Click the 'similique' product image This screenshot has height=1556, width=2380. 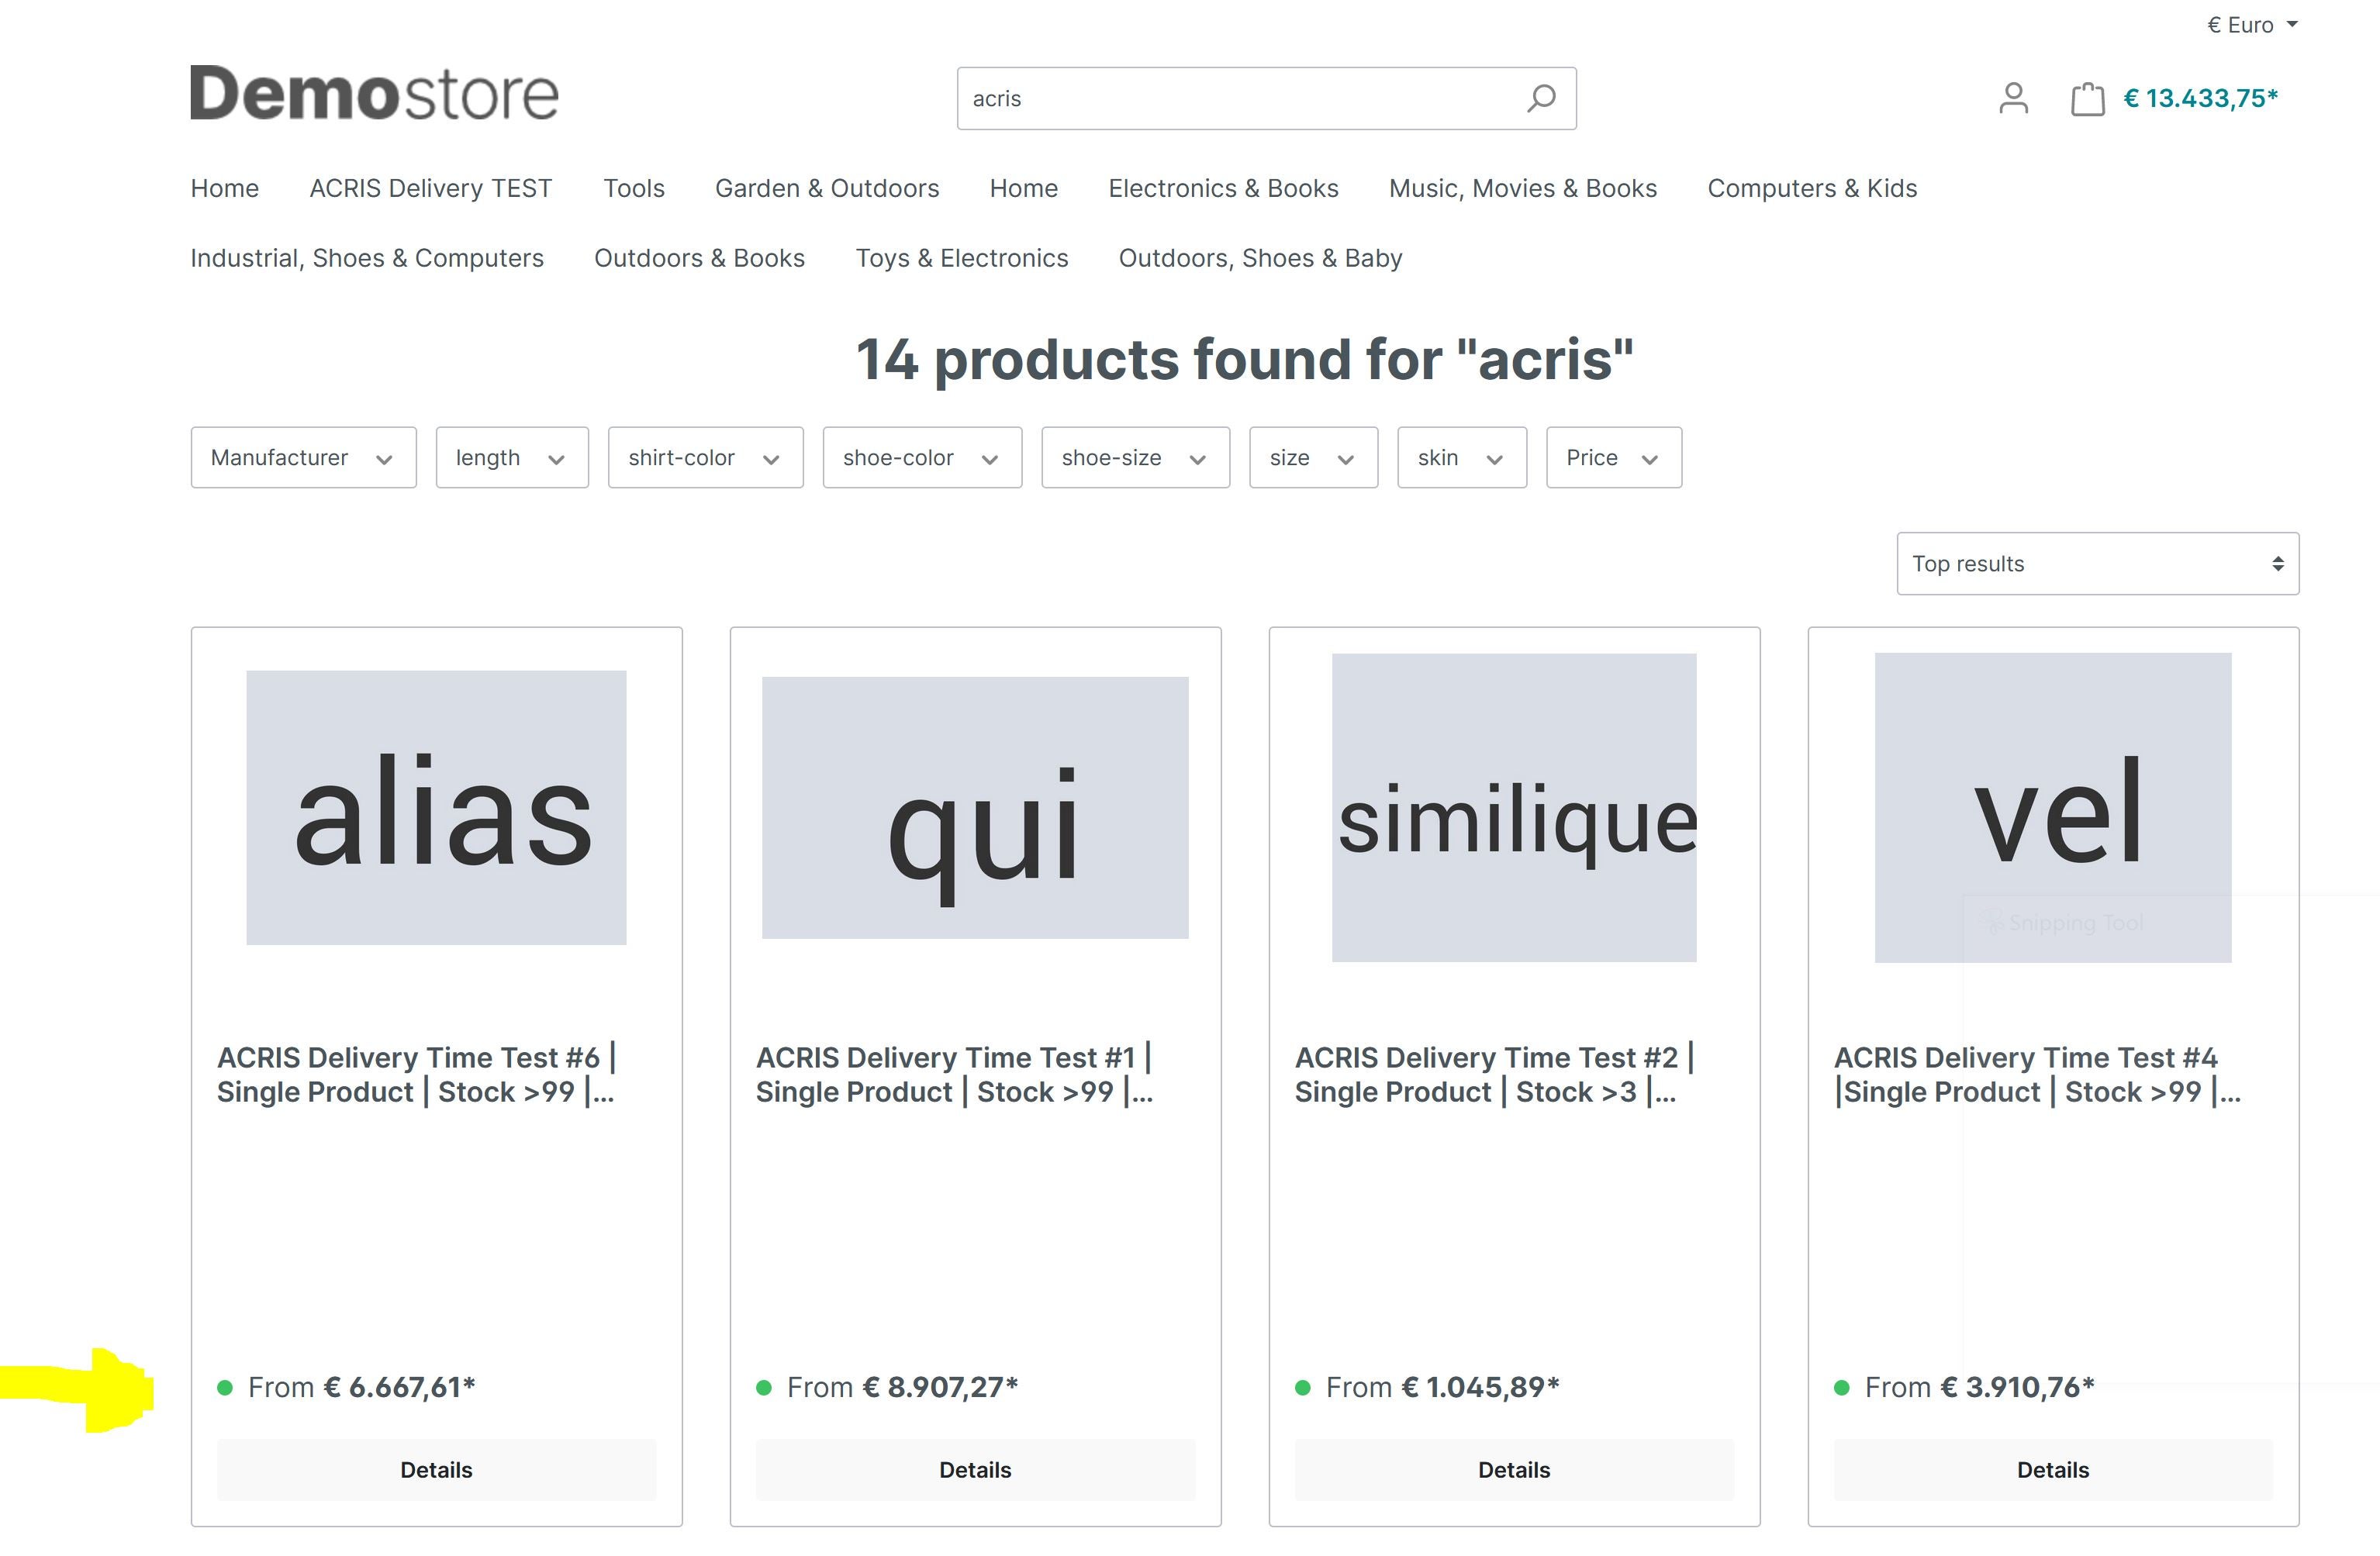pyautogui.click(x=1514, y=808)
